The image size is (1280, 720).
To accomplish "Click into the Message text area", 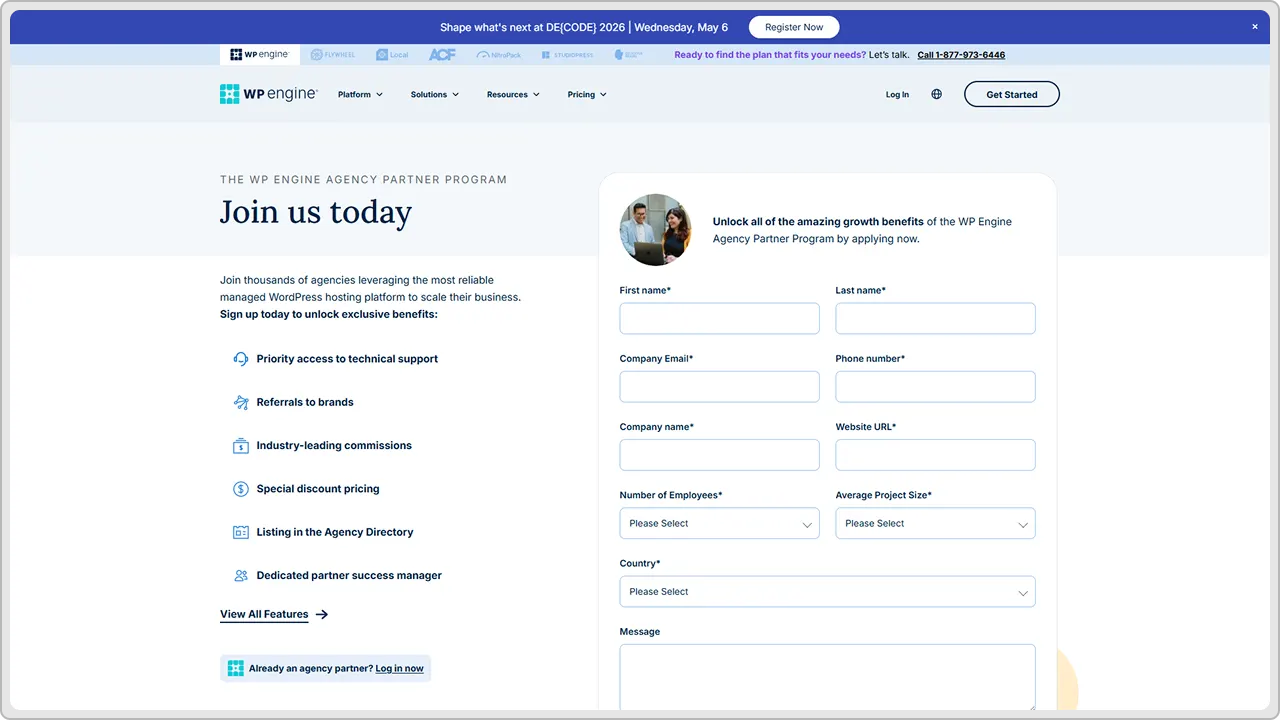I will click(828, 678).
